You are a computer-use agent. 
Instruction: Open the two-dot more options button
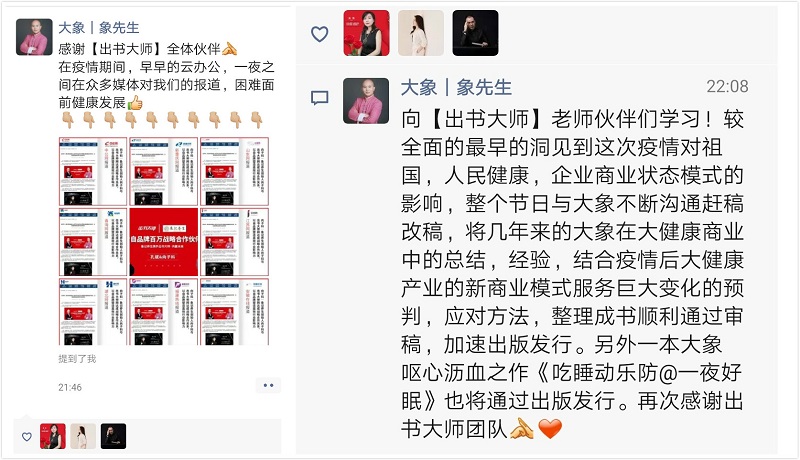[268, 386]
